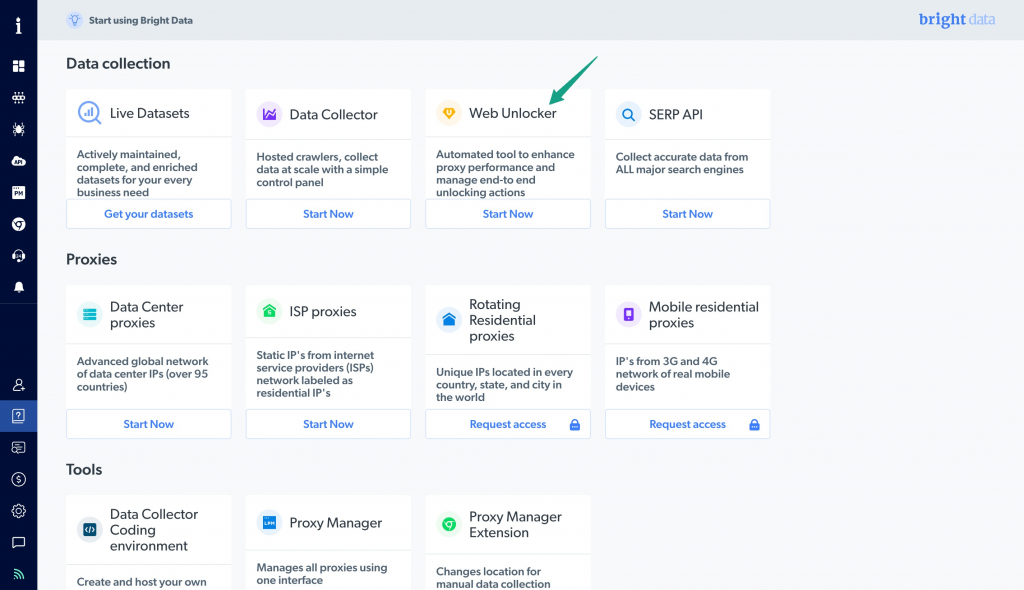Click the Rotating Residential proxies house icon
This screenshot has width=1024, height=590.
click(x=449, y=320)
